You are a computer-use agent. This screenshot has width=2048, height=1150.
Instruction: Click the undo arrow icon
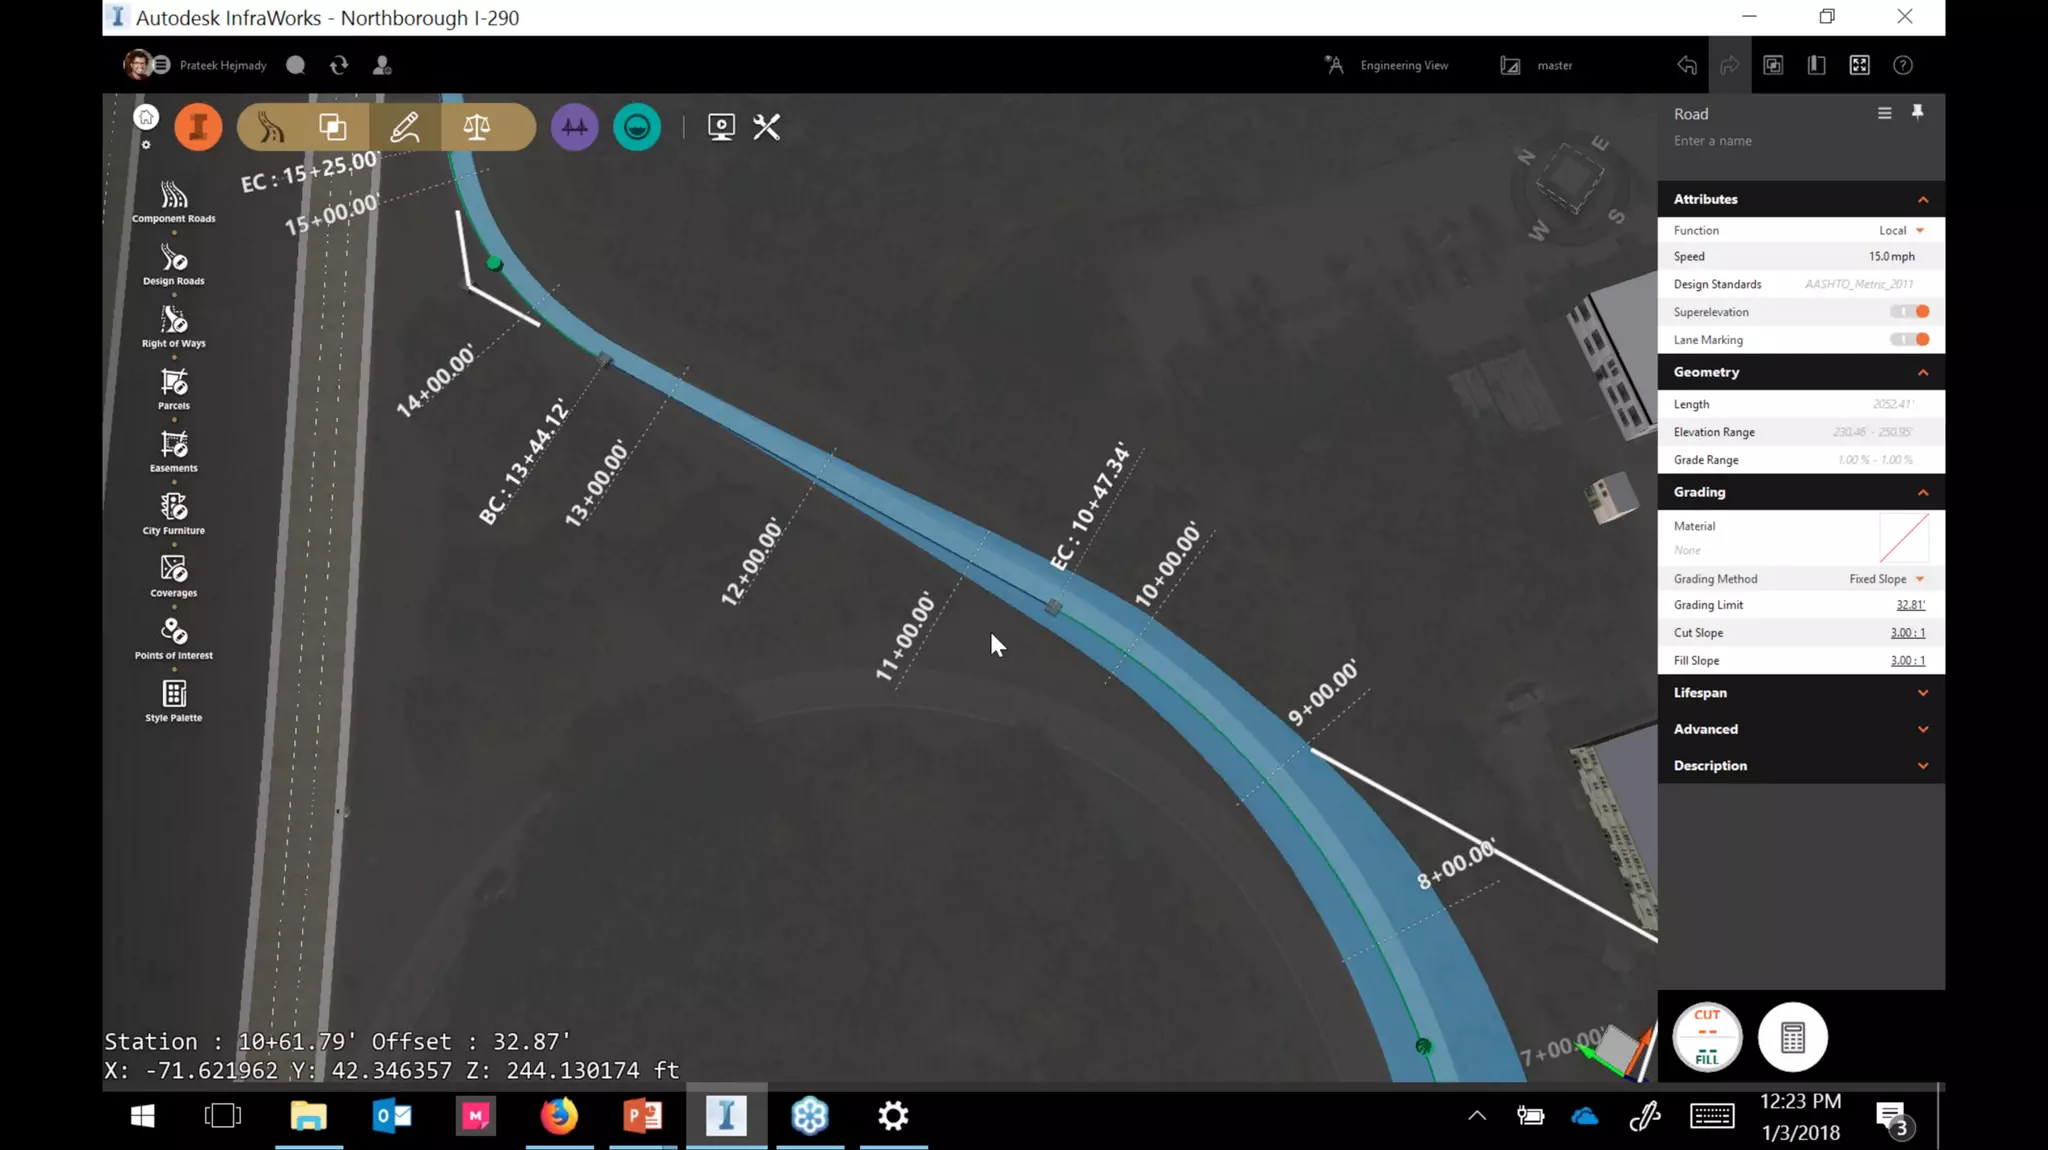pos(1687,65)
